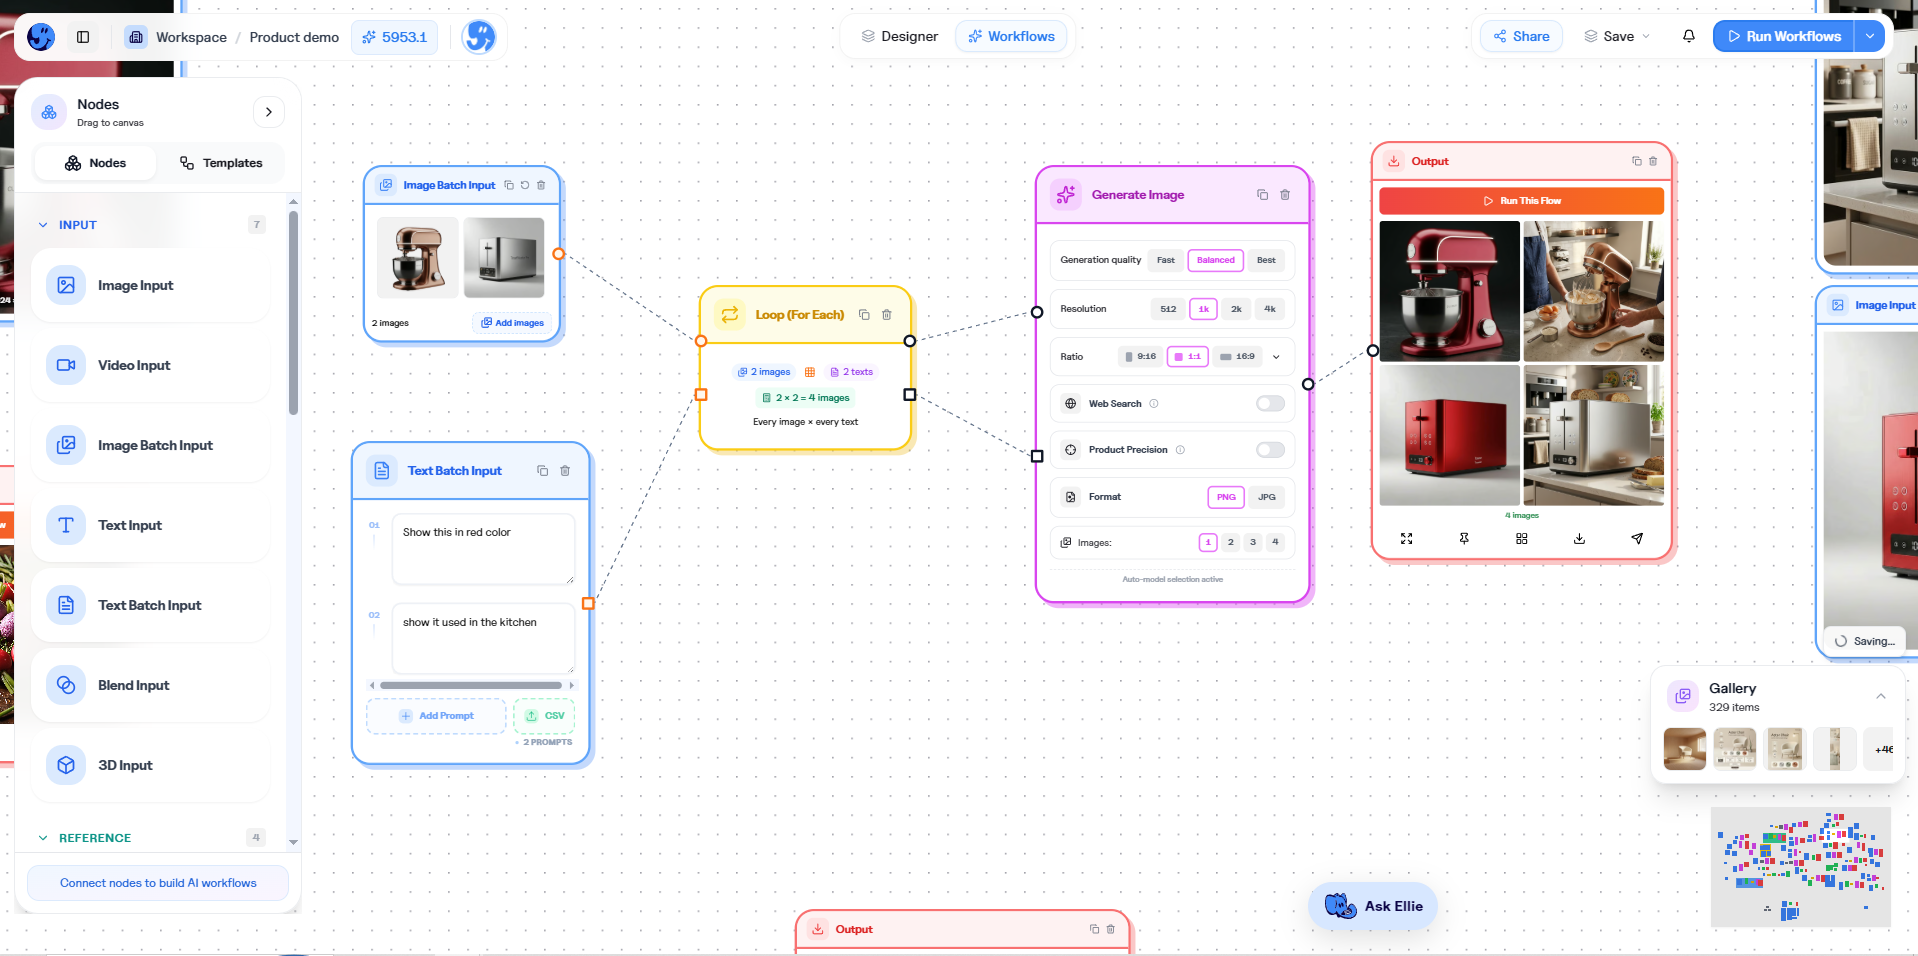Enable the Product Precision toggle
This screenshot has width=1918, height=956.
(x=1270, y=450)
